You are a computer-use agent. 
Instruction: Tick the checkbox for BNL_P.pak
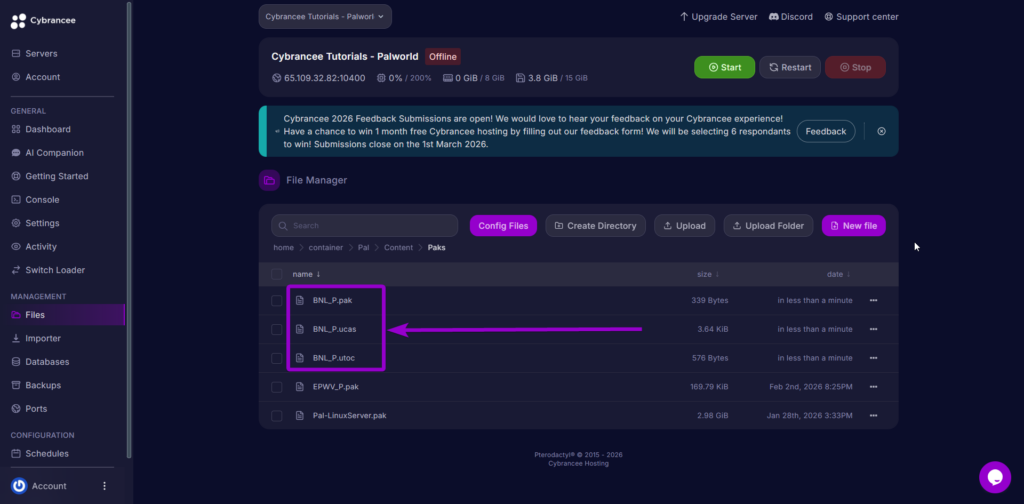pyautogui.click(x=277, y=300)
